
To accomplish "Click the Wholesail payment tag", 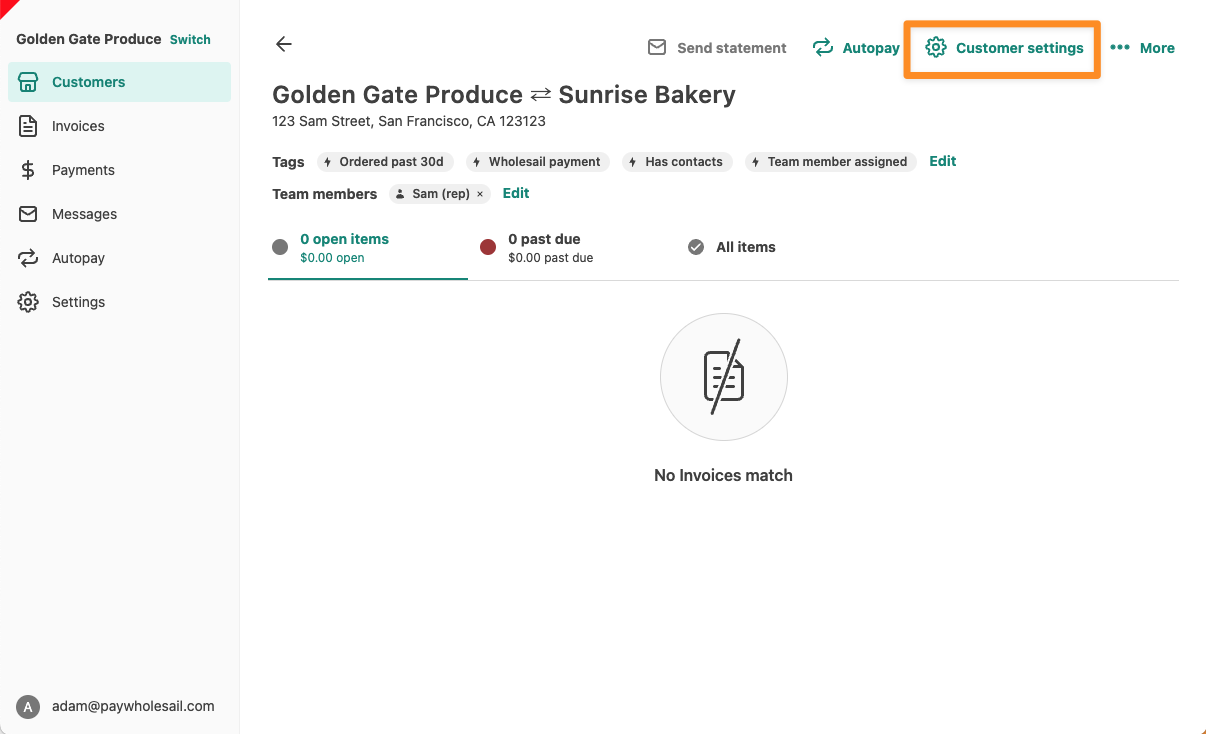I will (540, 162).
